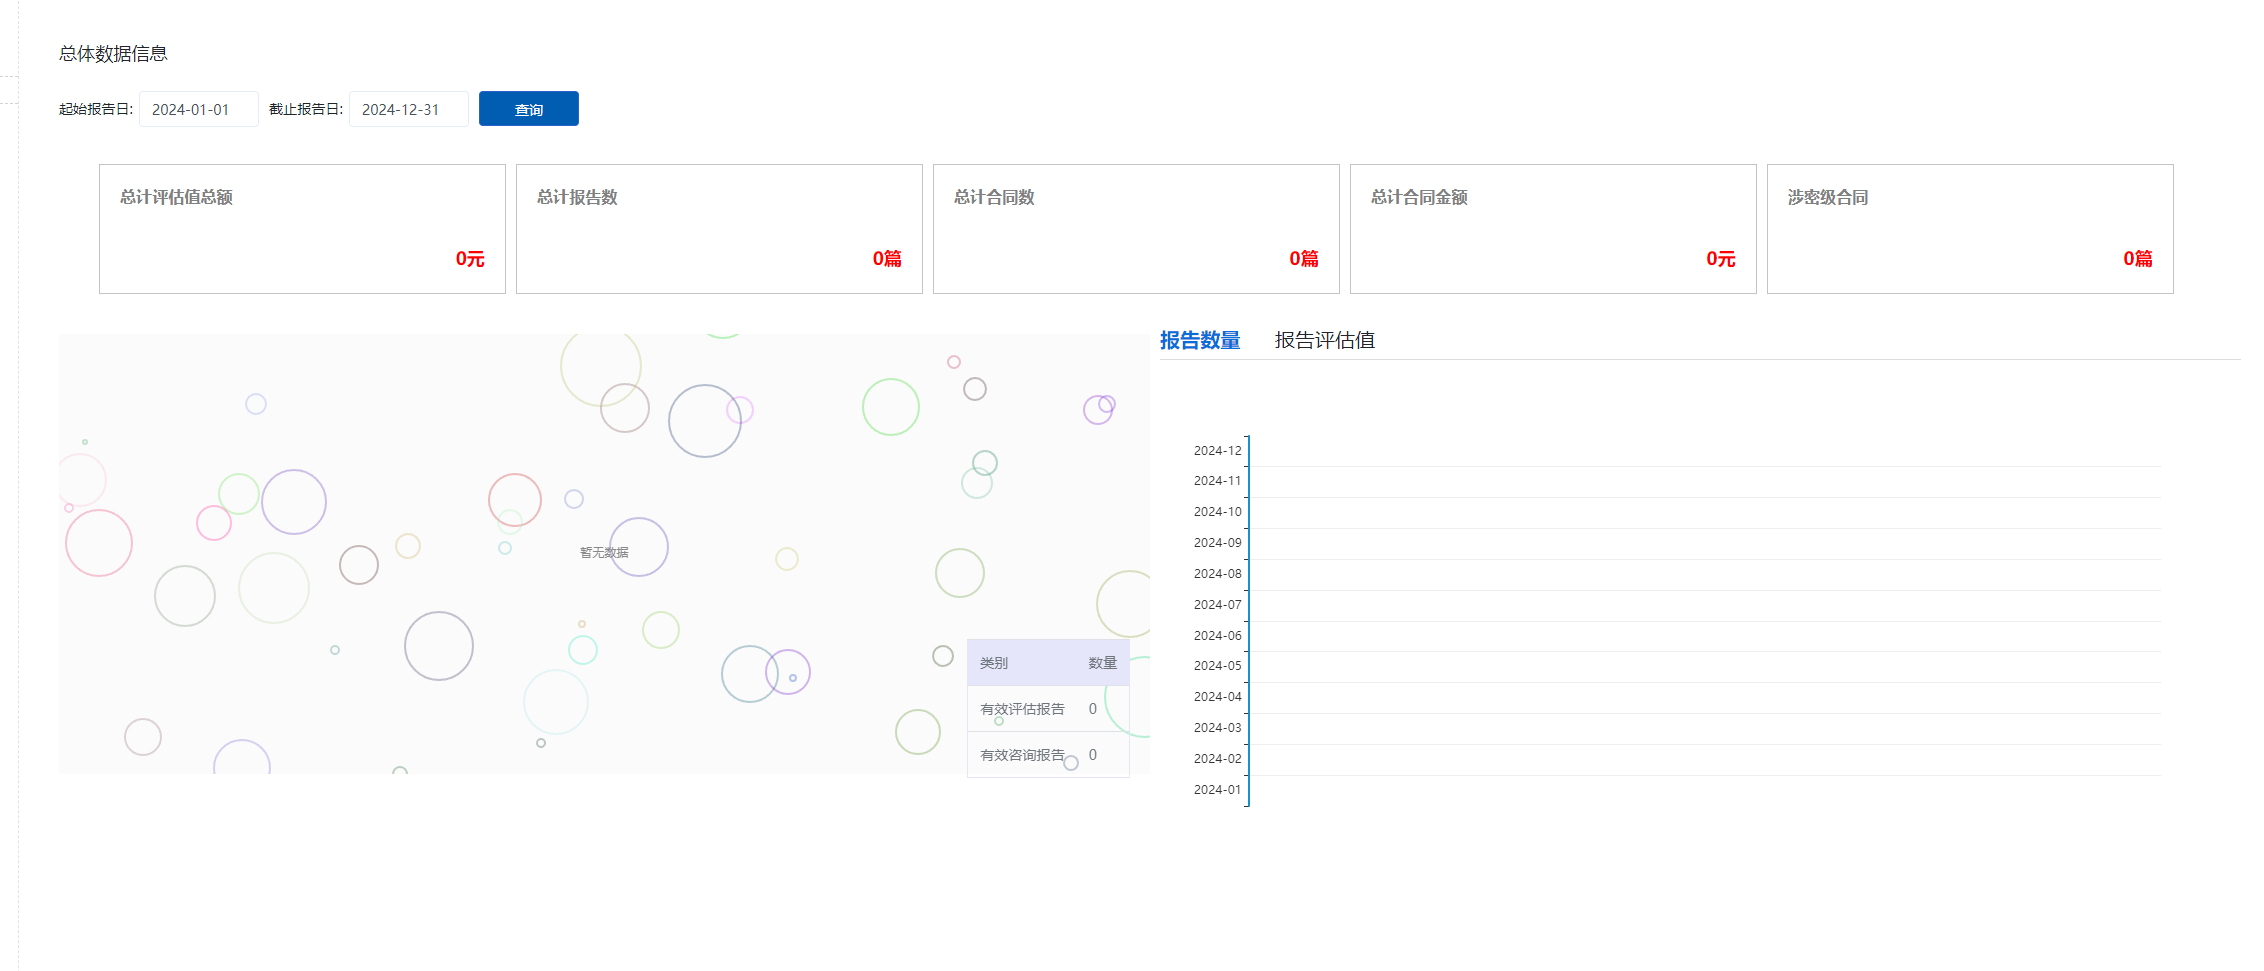Viewport: 2264px width, 971px height.
Task: Open the 截止报告日 end date field
Action: click(x=408, y=109)
